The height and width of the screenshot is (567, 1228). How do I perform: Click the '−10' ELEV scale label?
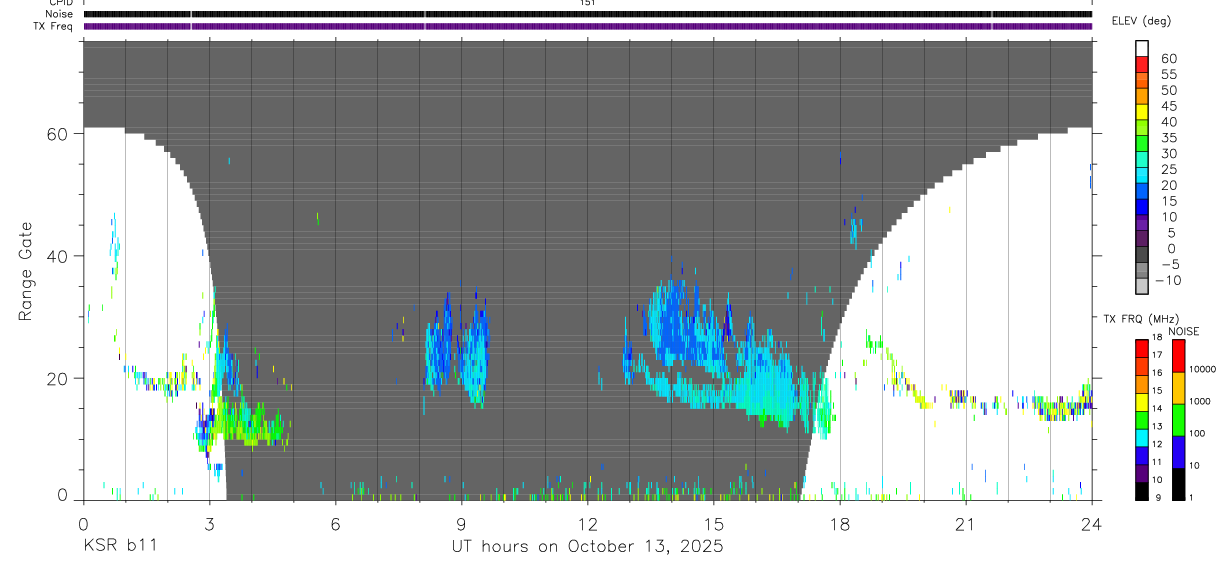click(x=1168, y=281)
